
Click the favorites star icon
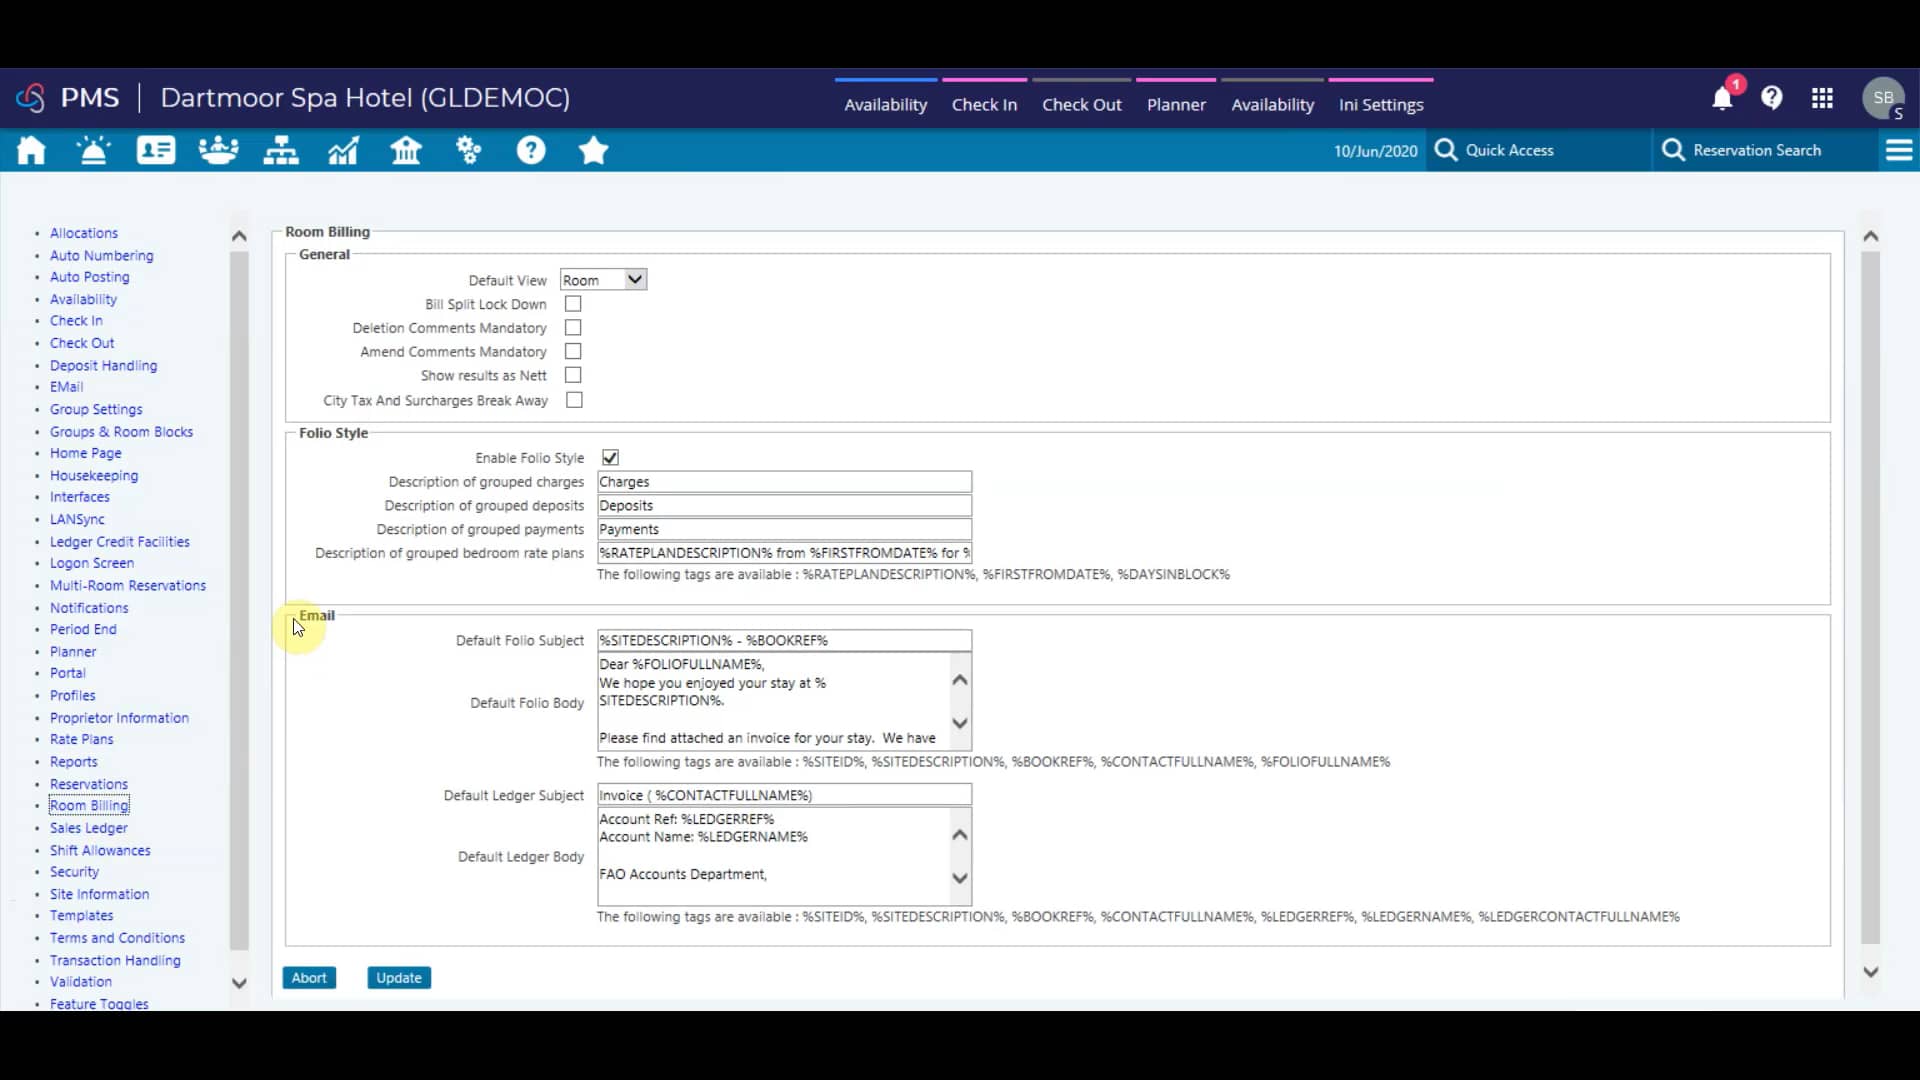(x=593, y=150)
